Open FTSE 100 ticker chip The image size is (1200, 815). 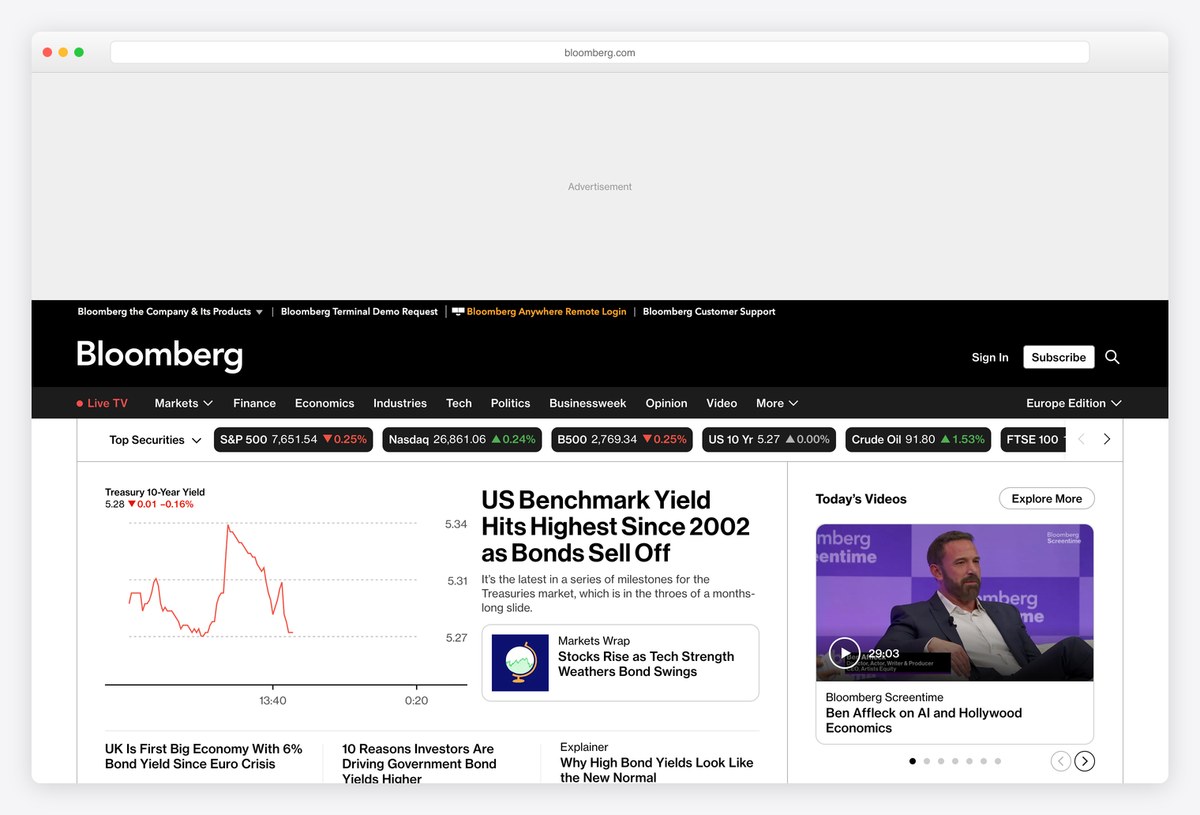[x=1033, y=440]
